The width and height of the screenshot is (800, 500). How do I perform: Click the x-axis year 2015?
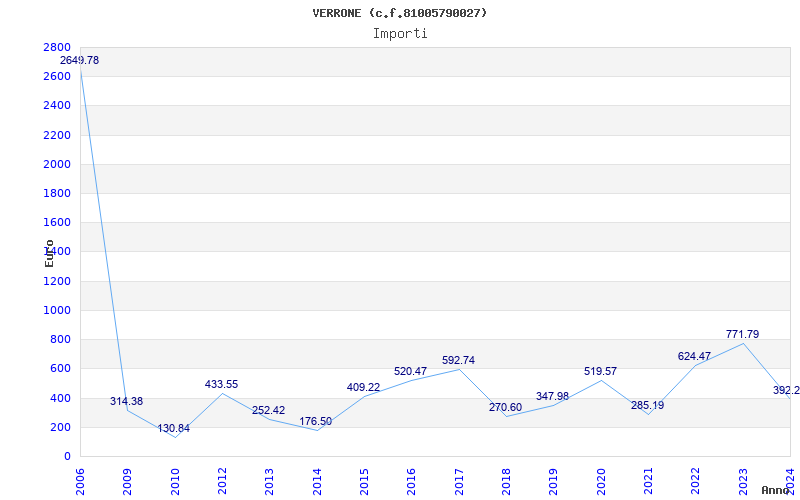[364, 482]
